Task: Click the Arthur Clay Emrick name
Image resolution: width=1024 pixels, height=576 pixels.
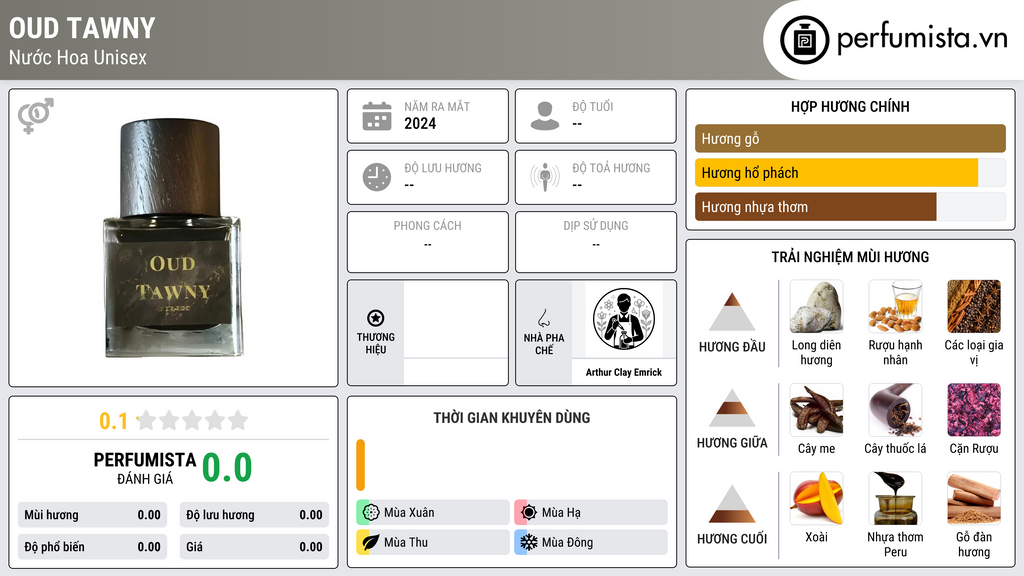Action: click(x=624, y=372)
